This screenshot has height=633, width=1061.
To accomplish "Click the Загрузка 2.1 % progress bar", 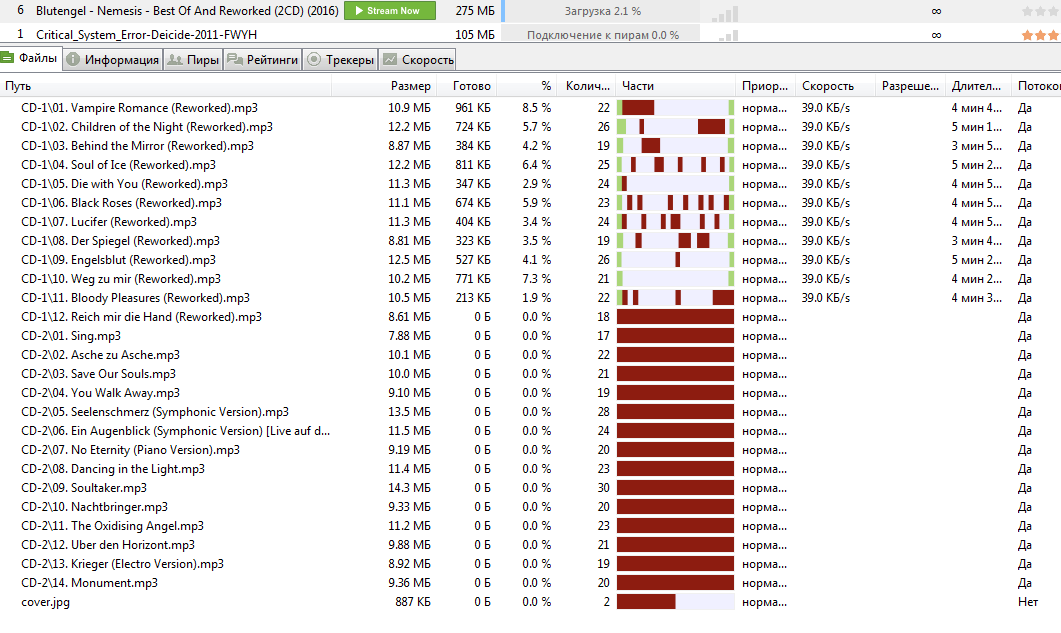I will 602,11.
